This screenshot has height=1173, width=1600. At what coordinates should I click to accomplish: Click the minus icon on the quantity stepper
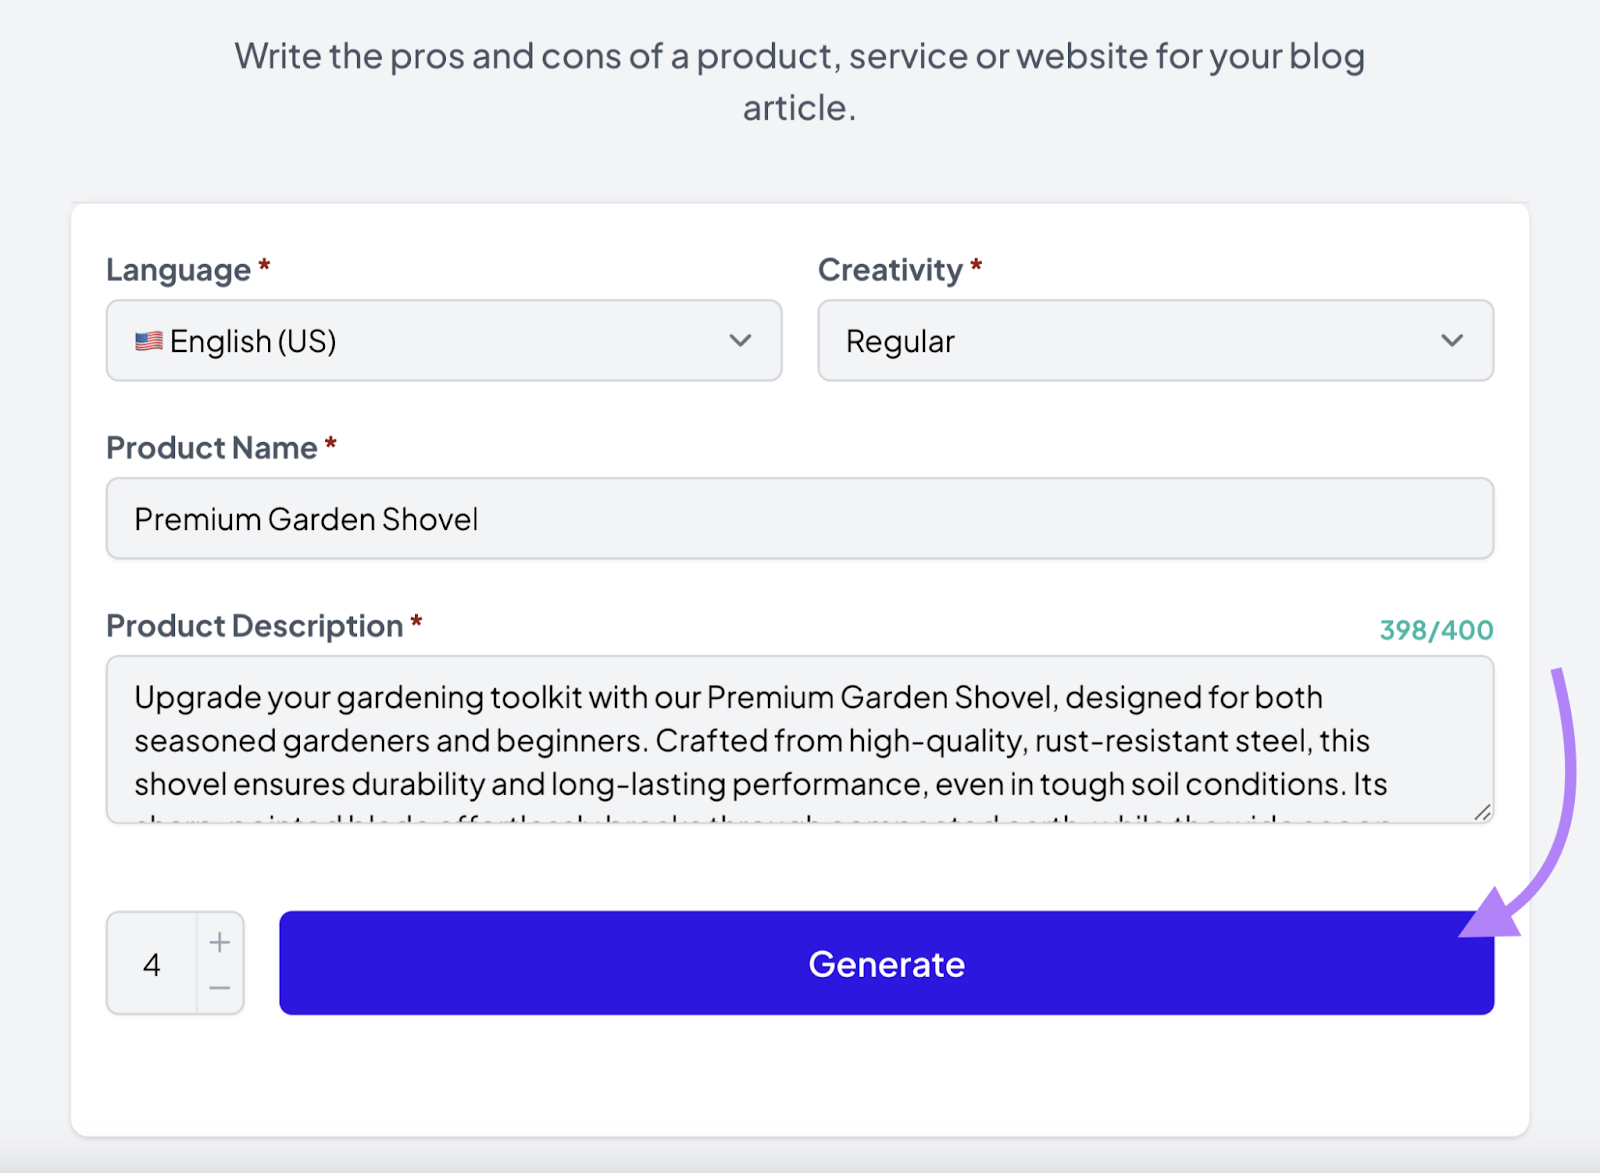click(x=220, y=988)
